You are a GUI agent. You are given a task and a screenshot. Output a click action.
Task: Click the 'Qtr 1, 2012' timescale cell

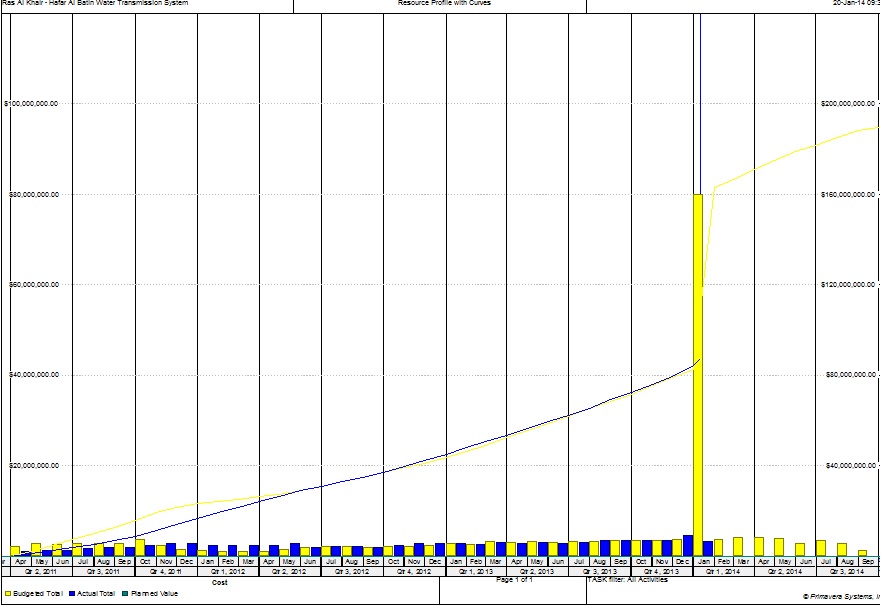(228, 571)
